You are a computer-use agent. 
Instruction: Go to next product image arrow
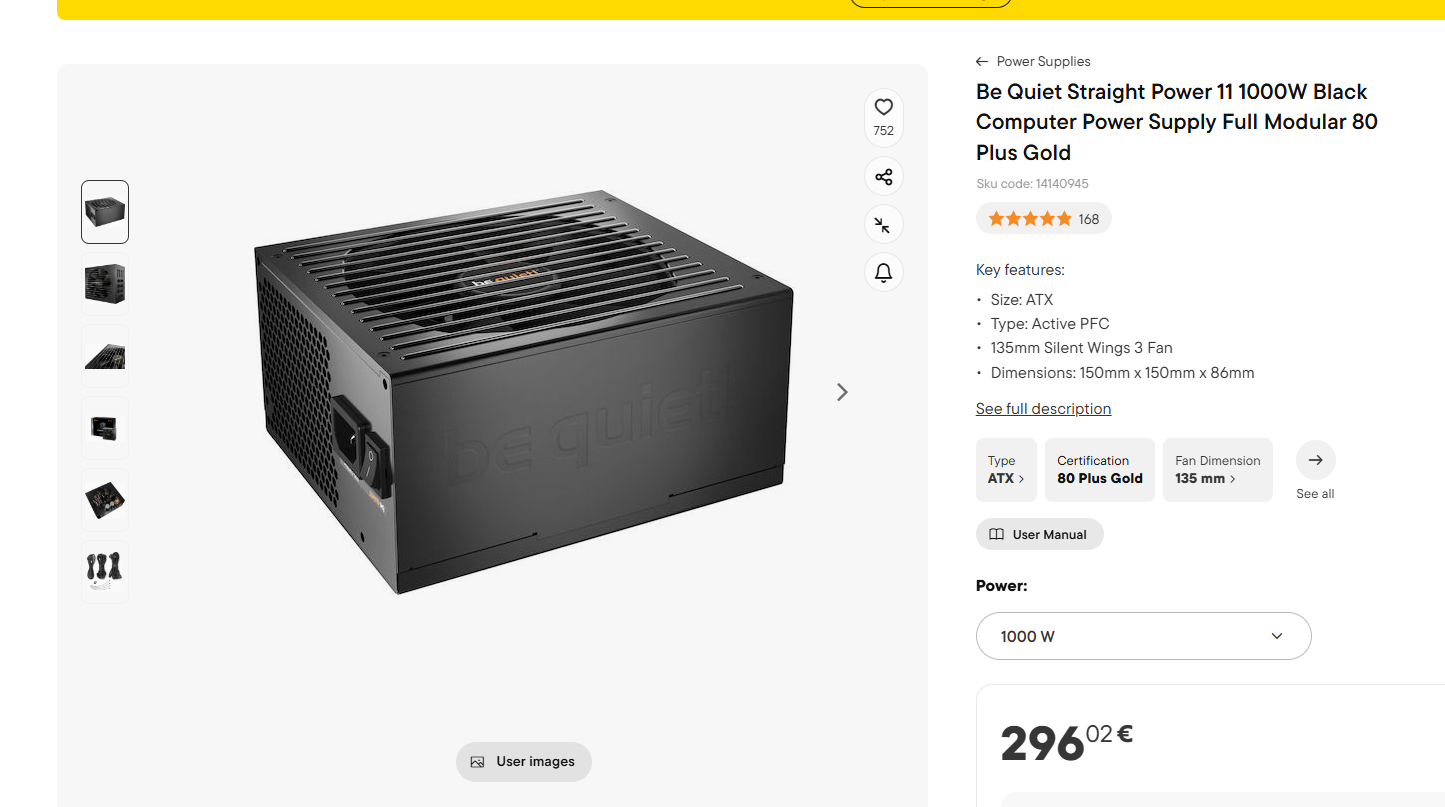[842, 392]
